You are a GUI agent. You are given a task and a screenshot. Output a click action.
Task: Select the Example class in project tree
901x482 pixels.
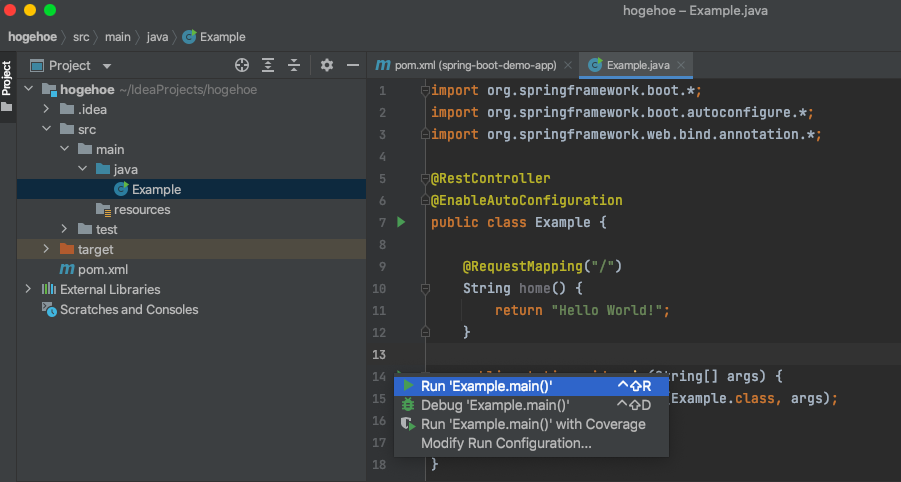(191, 189)
